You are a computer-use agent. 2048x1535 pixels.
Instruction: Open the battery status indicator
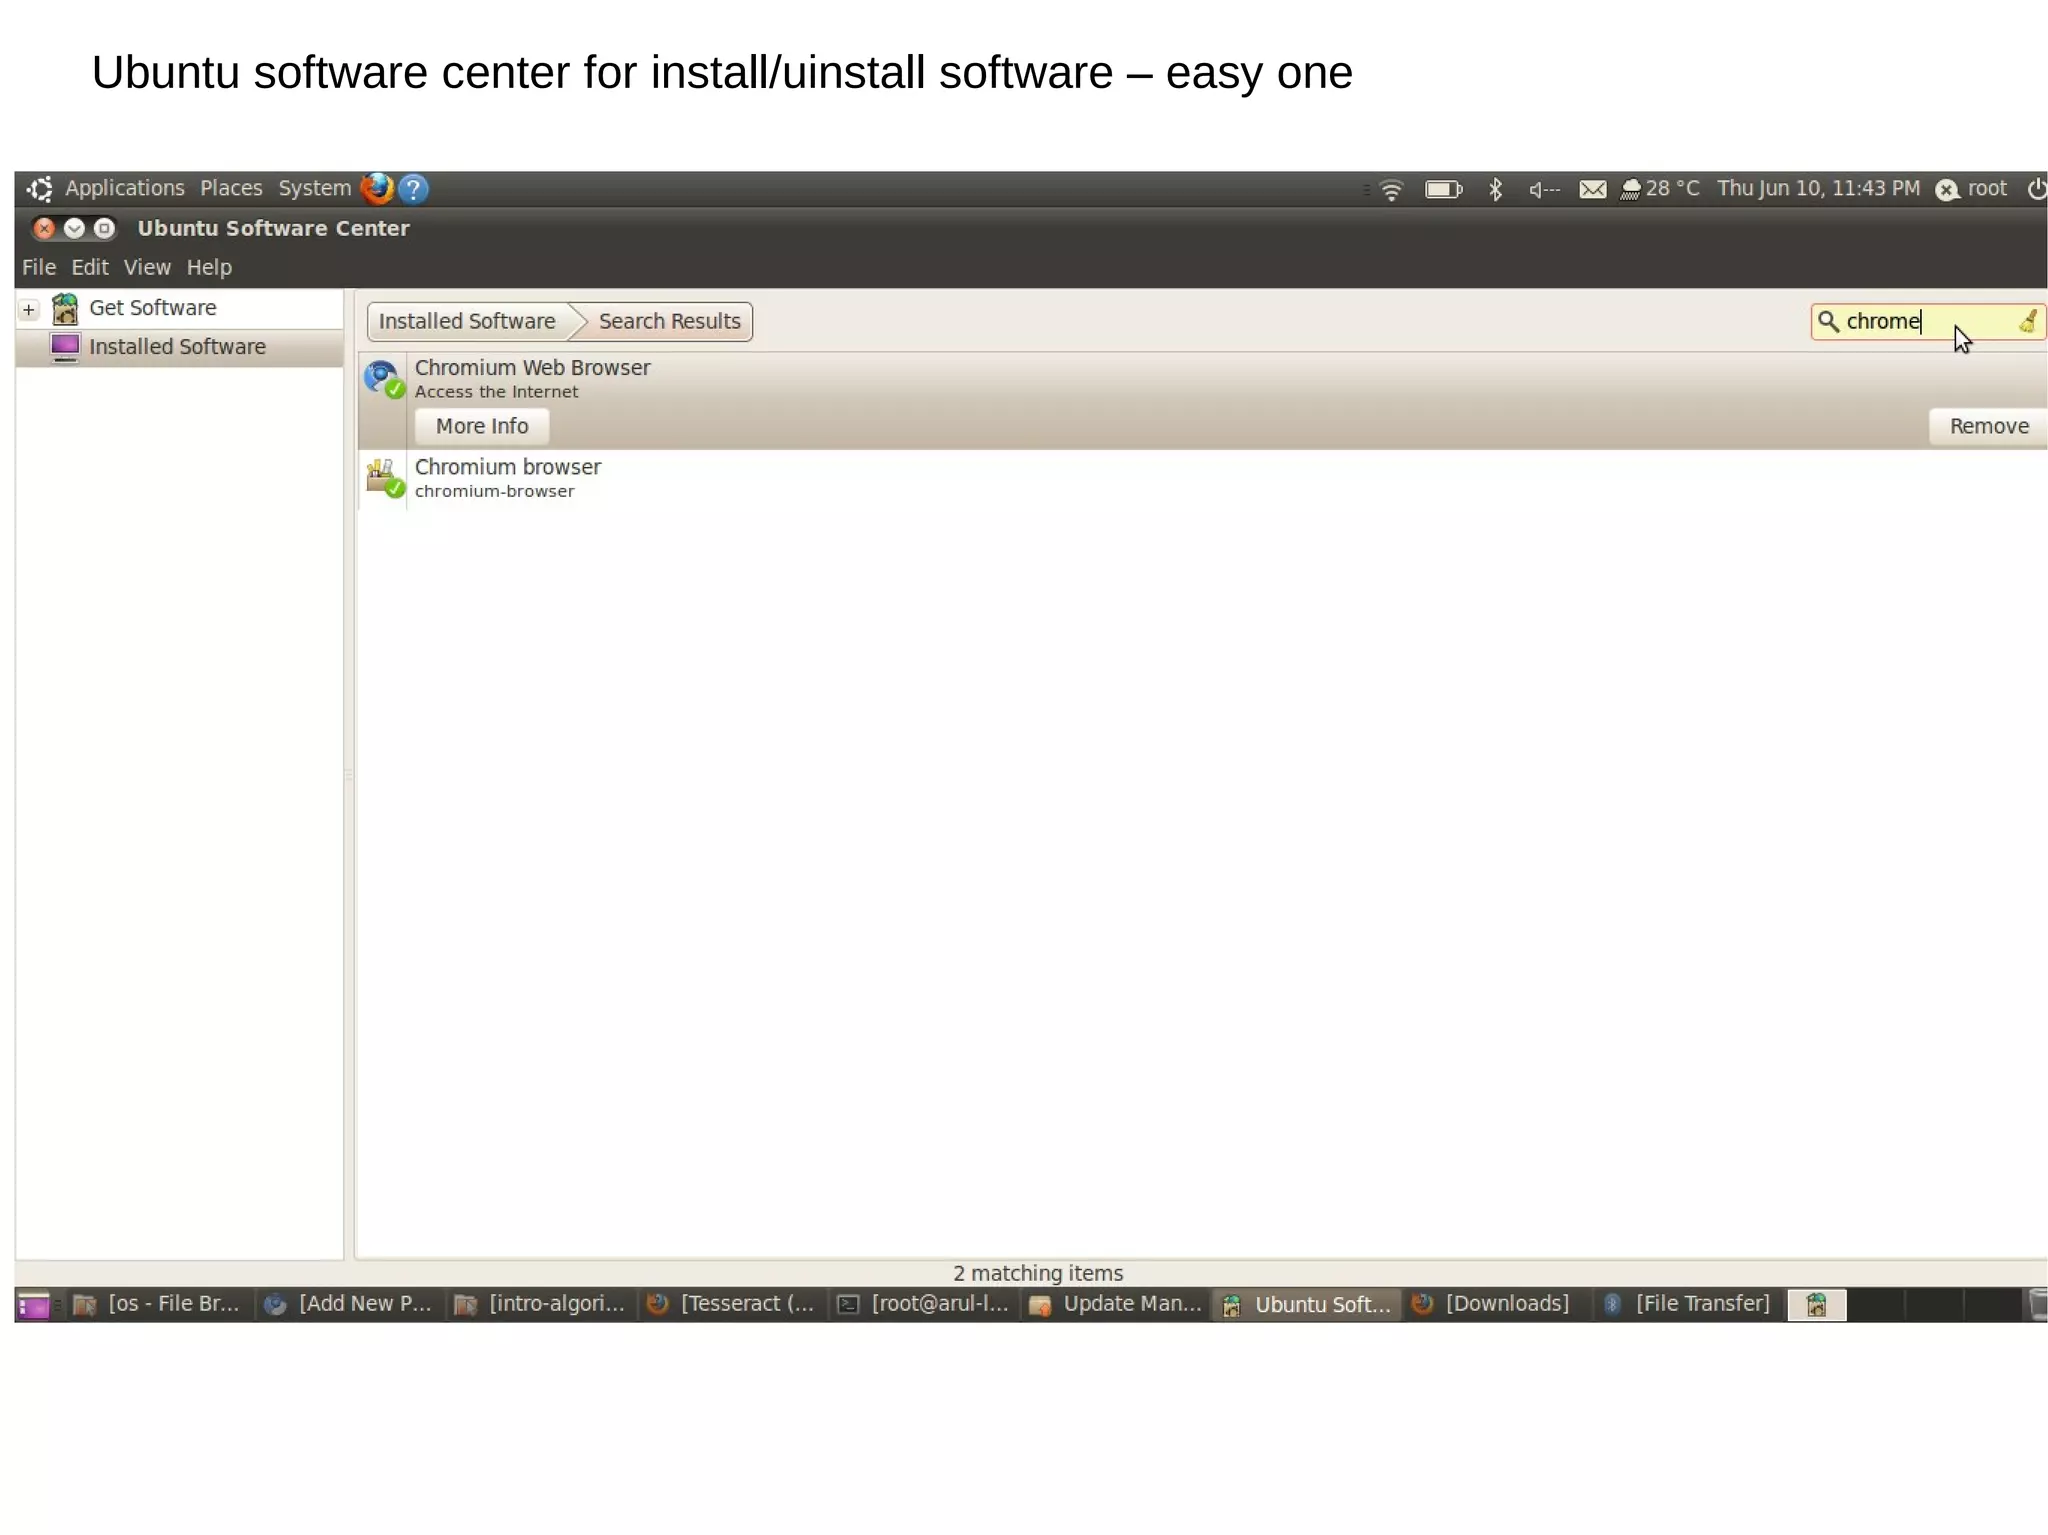(x=1443, y=189)
